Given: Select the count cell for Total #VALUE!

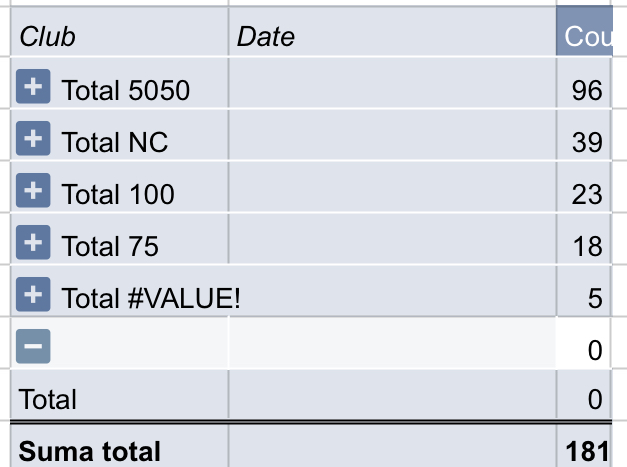Looking at the screenshot, I should pos(583,291).
